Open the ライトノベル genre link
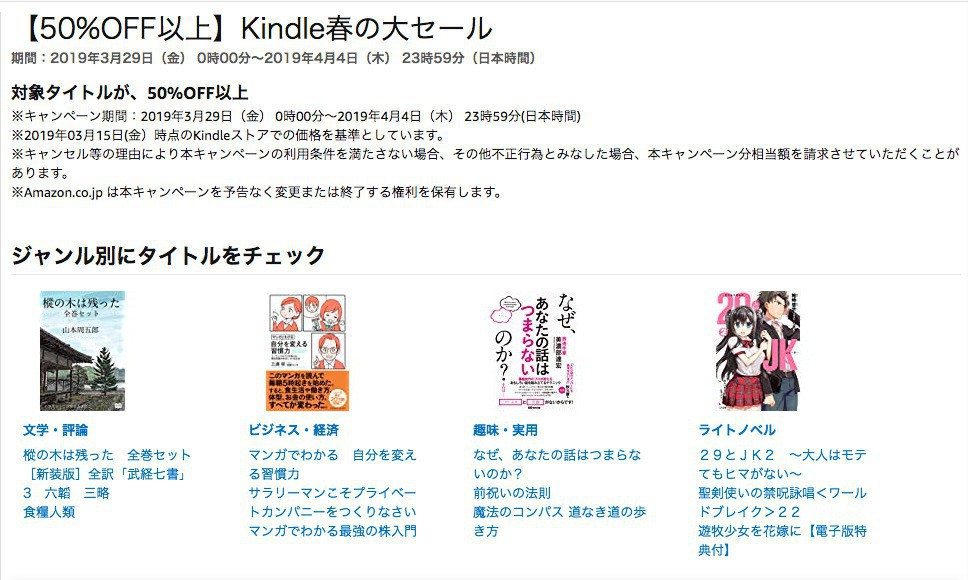The height and width of the screenshot is (580, 968). (x=736, y=430)
